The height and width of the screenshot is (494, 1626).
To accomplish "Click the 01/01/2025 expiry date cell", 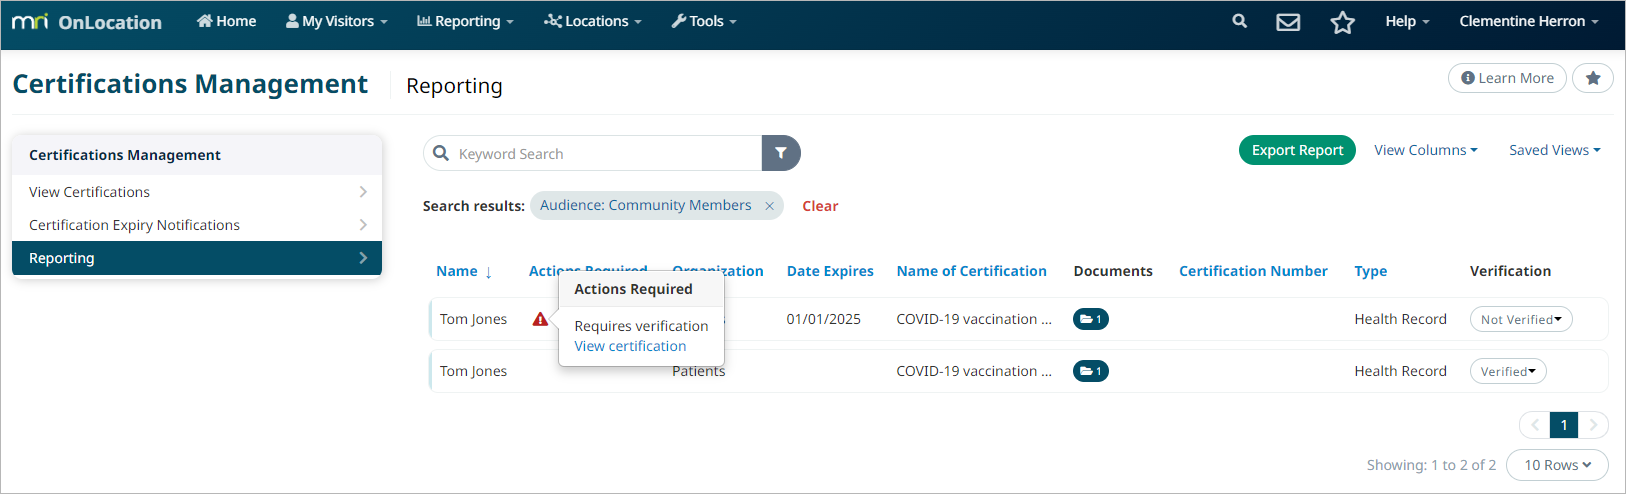I will pyautogui.click(x=823, y=319).
